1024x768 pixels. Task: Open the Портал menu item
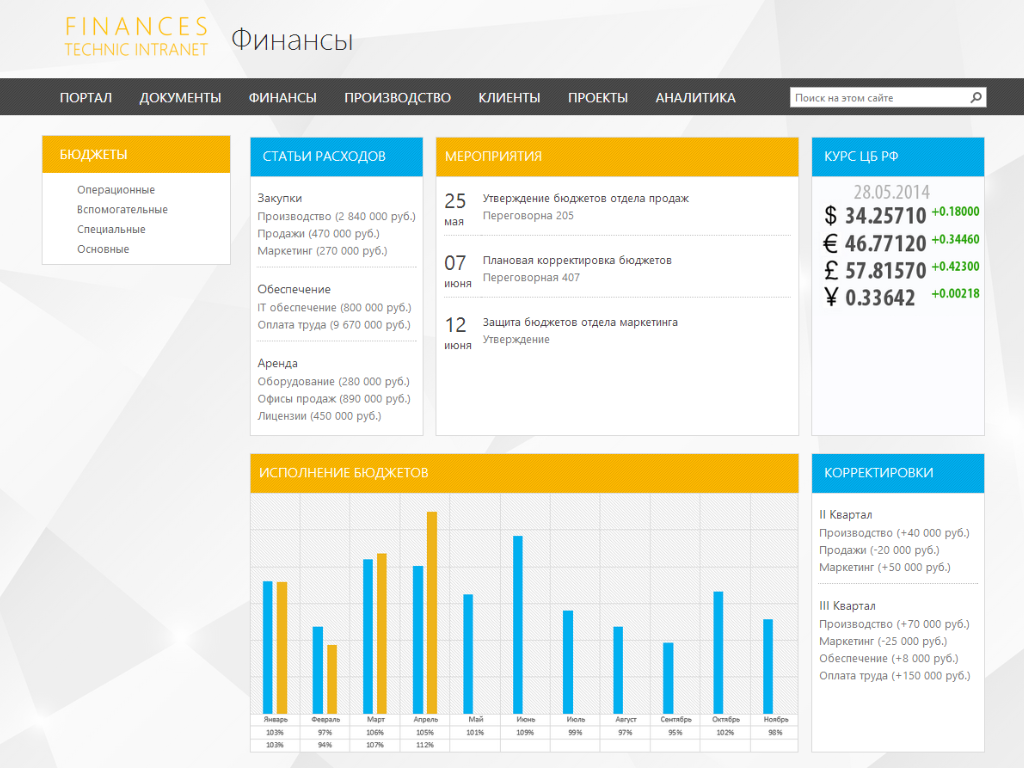coord(86,98)
